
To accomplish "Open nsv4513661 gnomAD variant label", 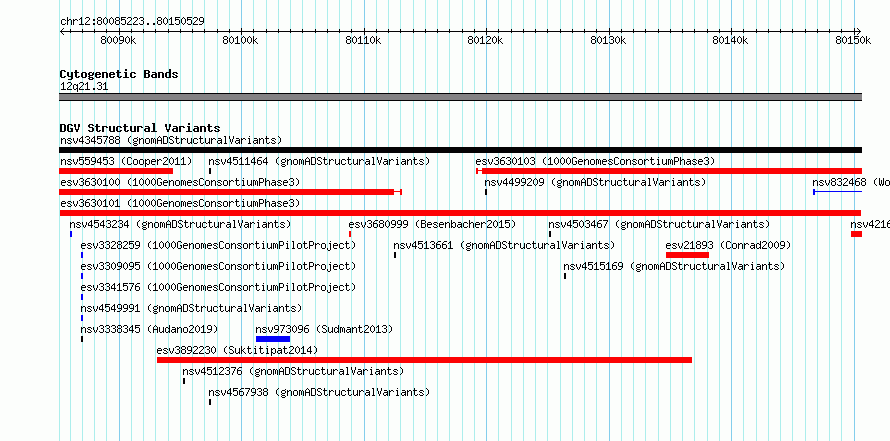I will pos(504,245).
